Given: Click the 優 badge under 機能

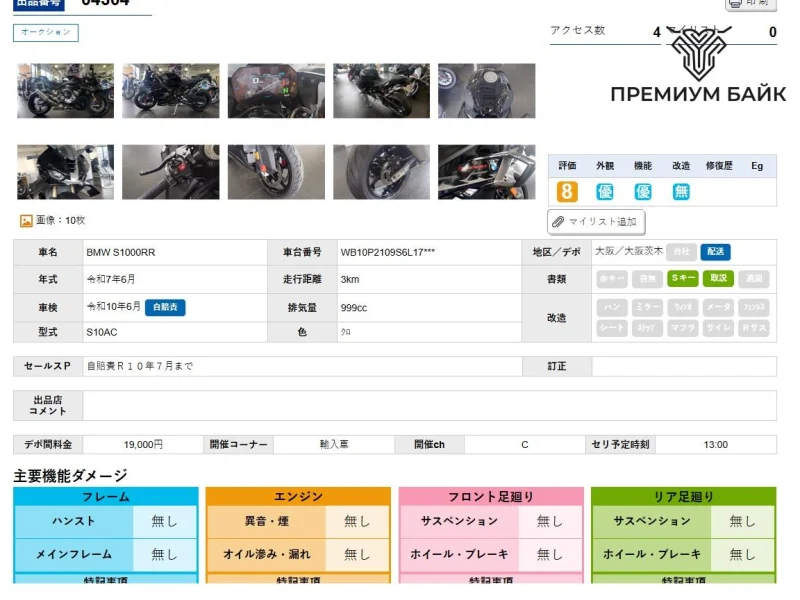Looking at the screenshot, I should [x=643, y=192].
